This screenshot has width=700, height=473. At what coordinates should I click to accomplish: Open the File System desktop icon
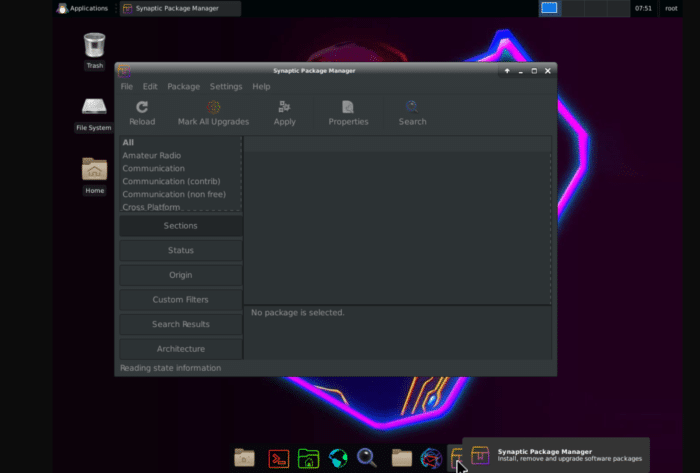tap(94, 107)
